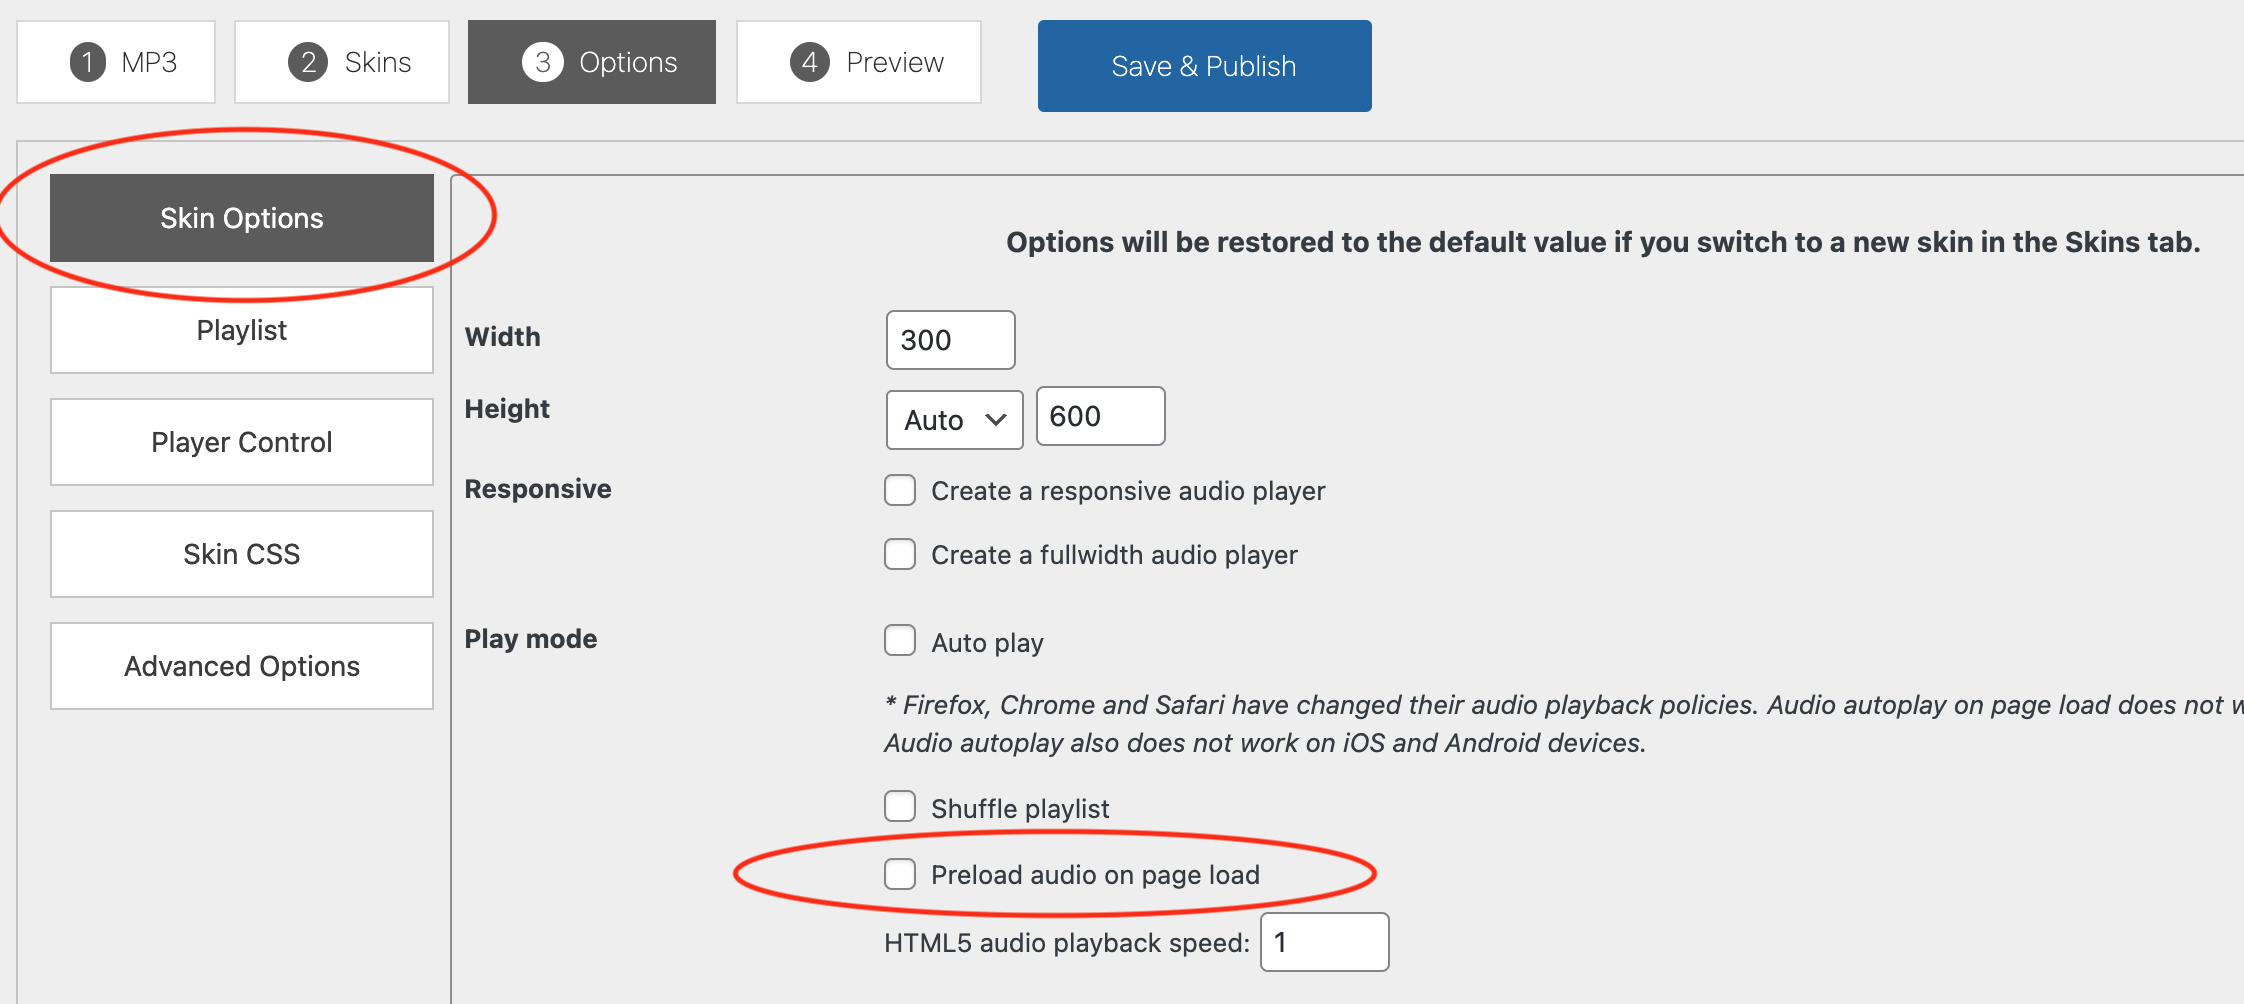Open the MP3 step tab
This screenshot has height=1004, width=2244.
pos(116,62)
